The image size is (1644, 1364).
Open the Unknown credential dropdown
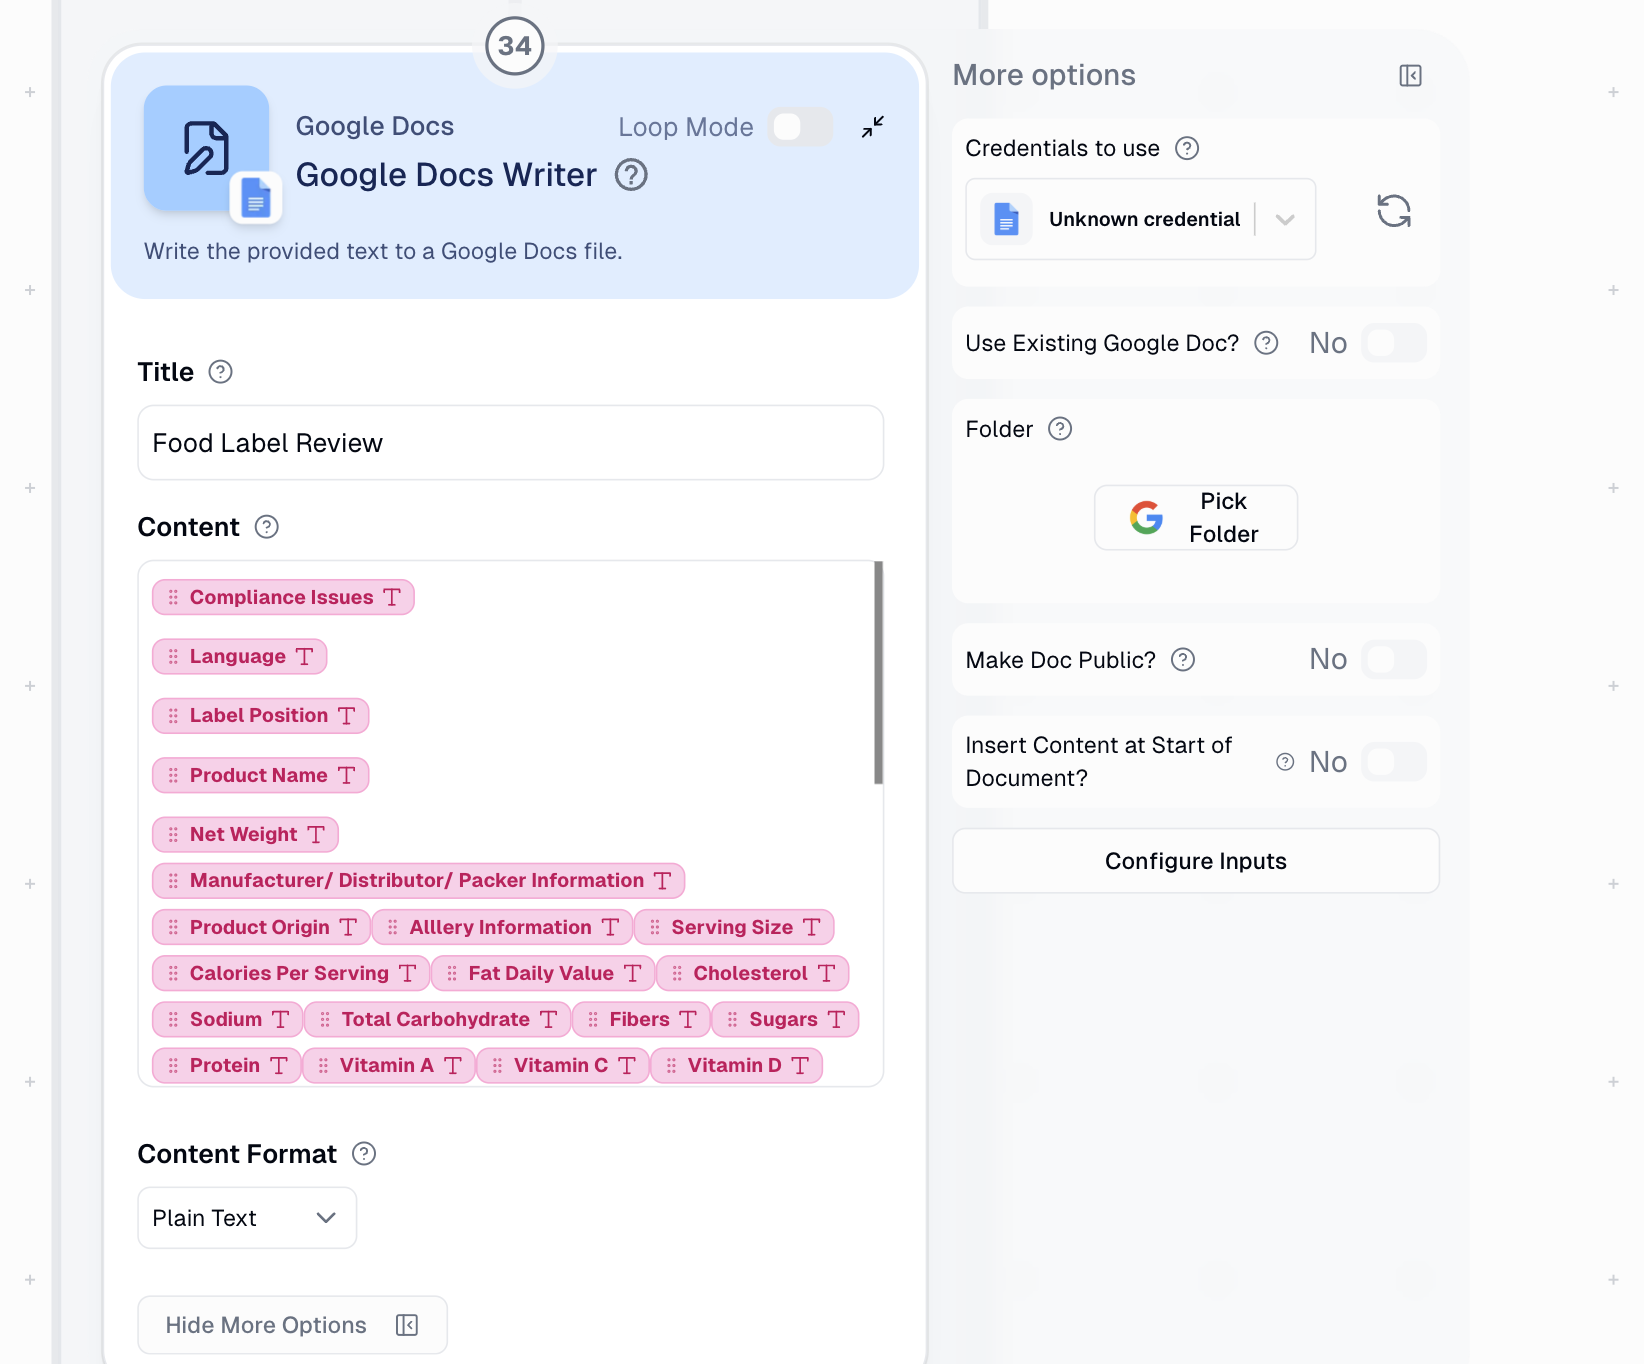click(1140, 219)
